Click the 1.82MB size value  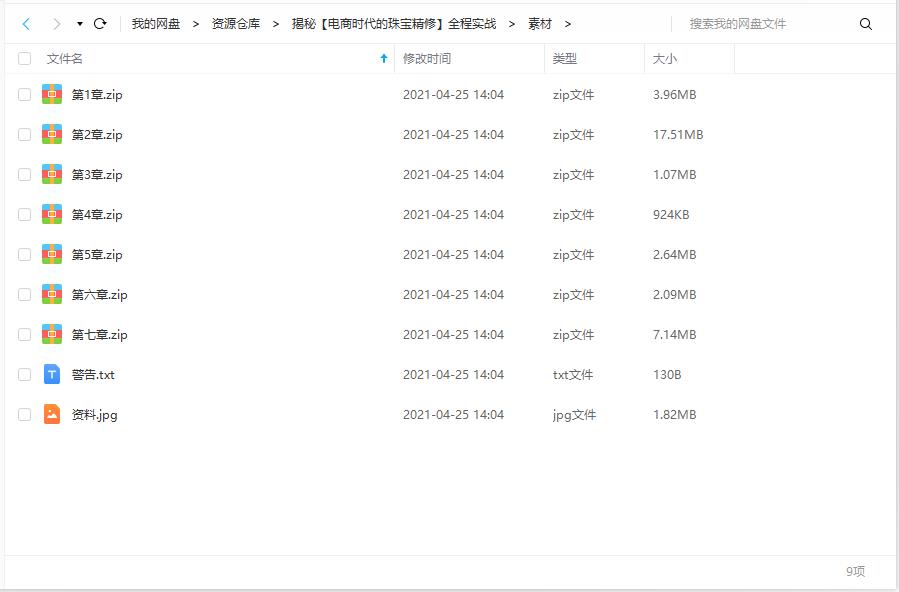click(674, 415)
